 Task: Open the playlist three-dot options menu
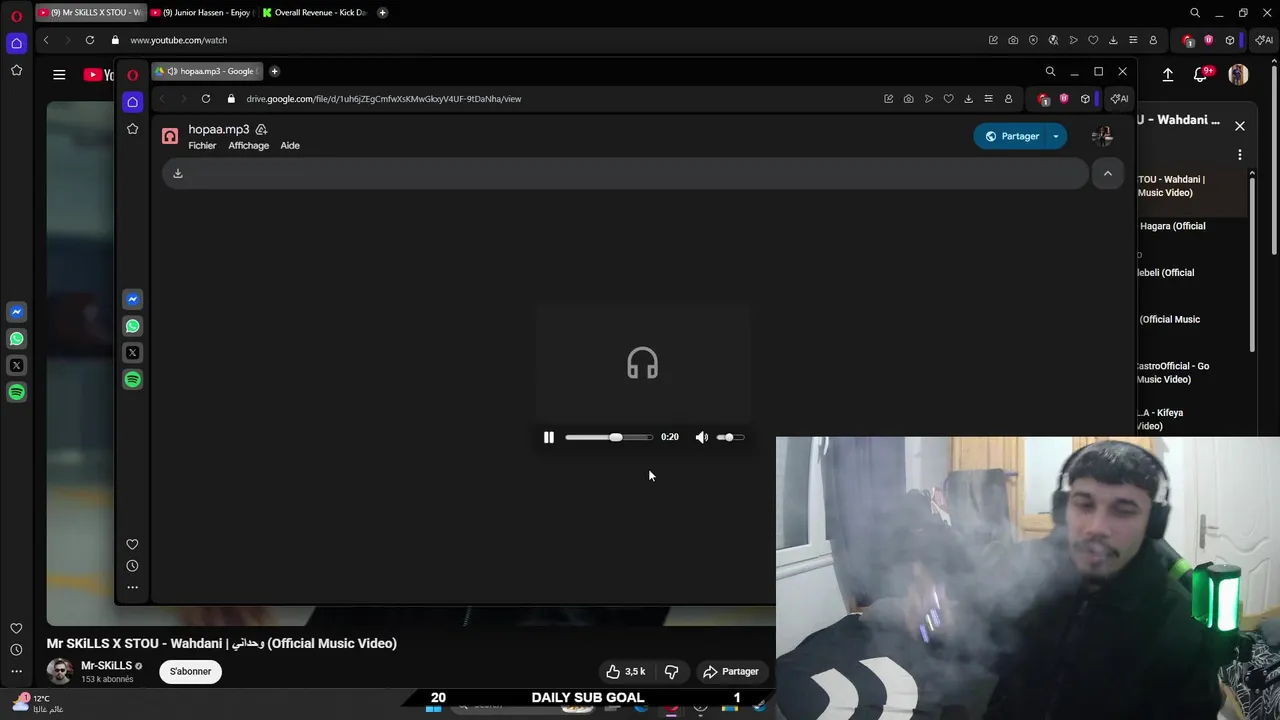1240,155
